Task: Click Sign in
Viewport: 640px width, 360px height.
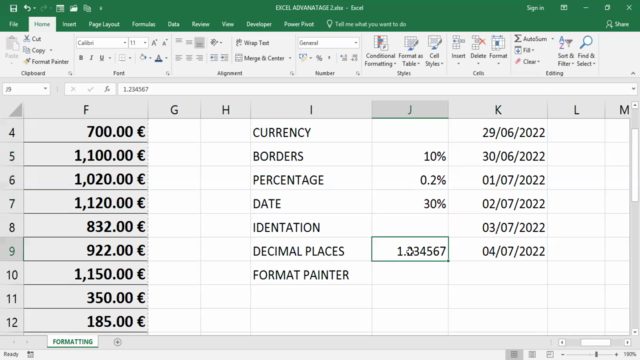Action: 535,8
